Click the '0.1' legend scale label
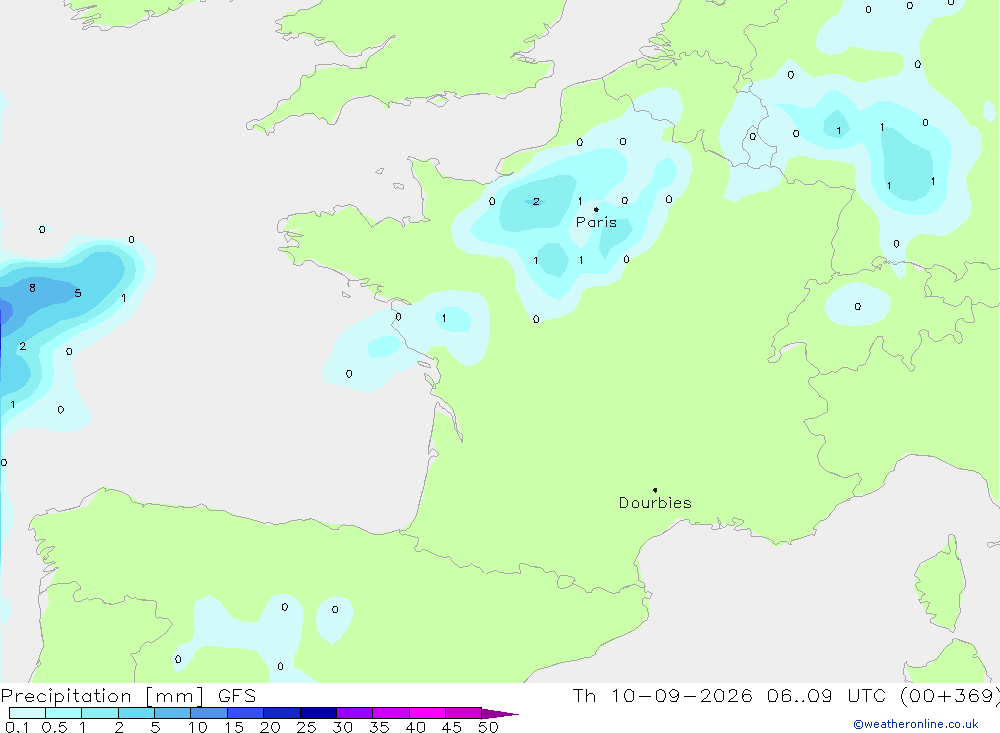Screen dimensions: 1000x733 pos(17,727)
